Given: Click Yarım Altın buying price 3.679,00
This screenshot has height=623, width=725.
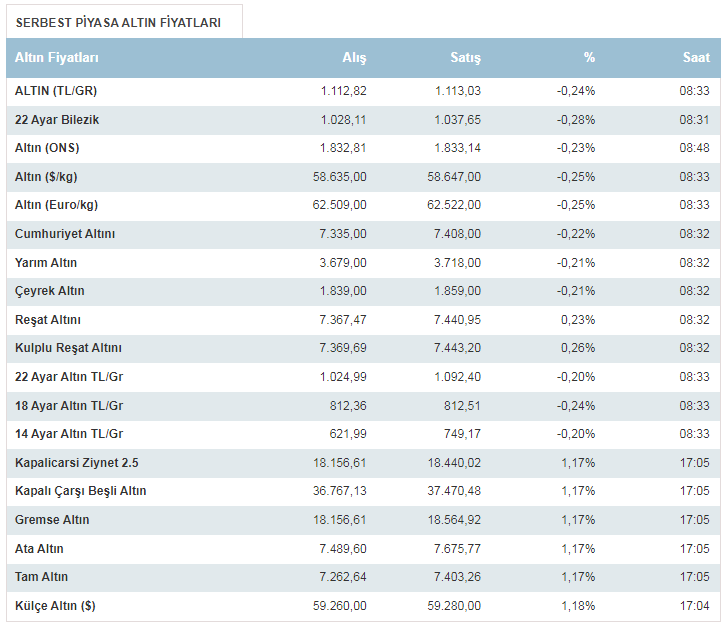Looking at the screenshot, I should (x=343, y=263).
